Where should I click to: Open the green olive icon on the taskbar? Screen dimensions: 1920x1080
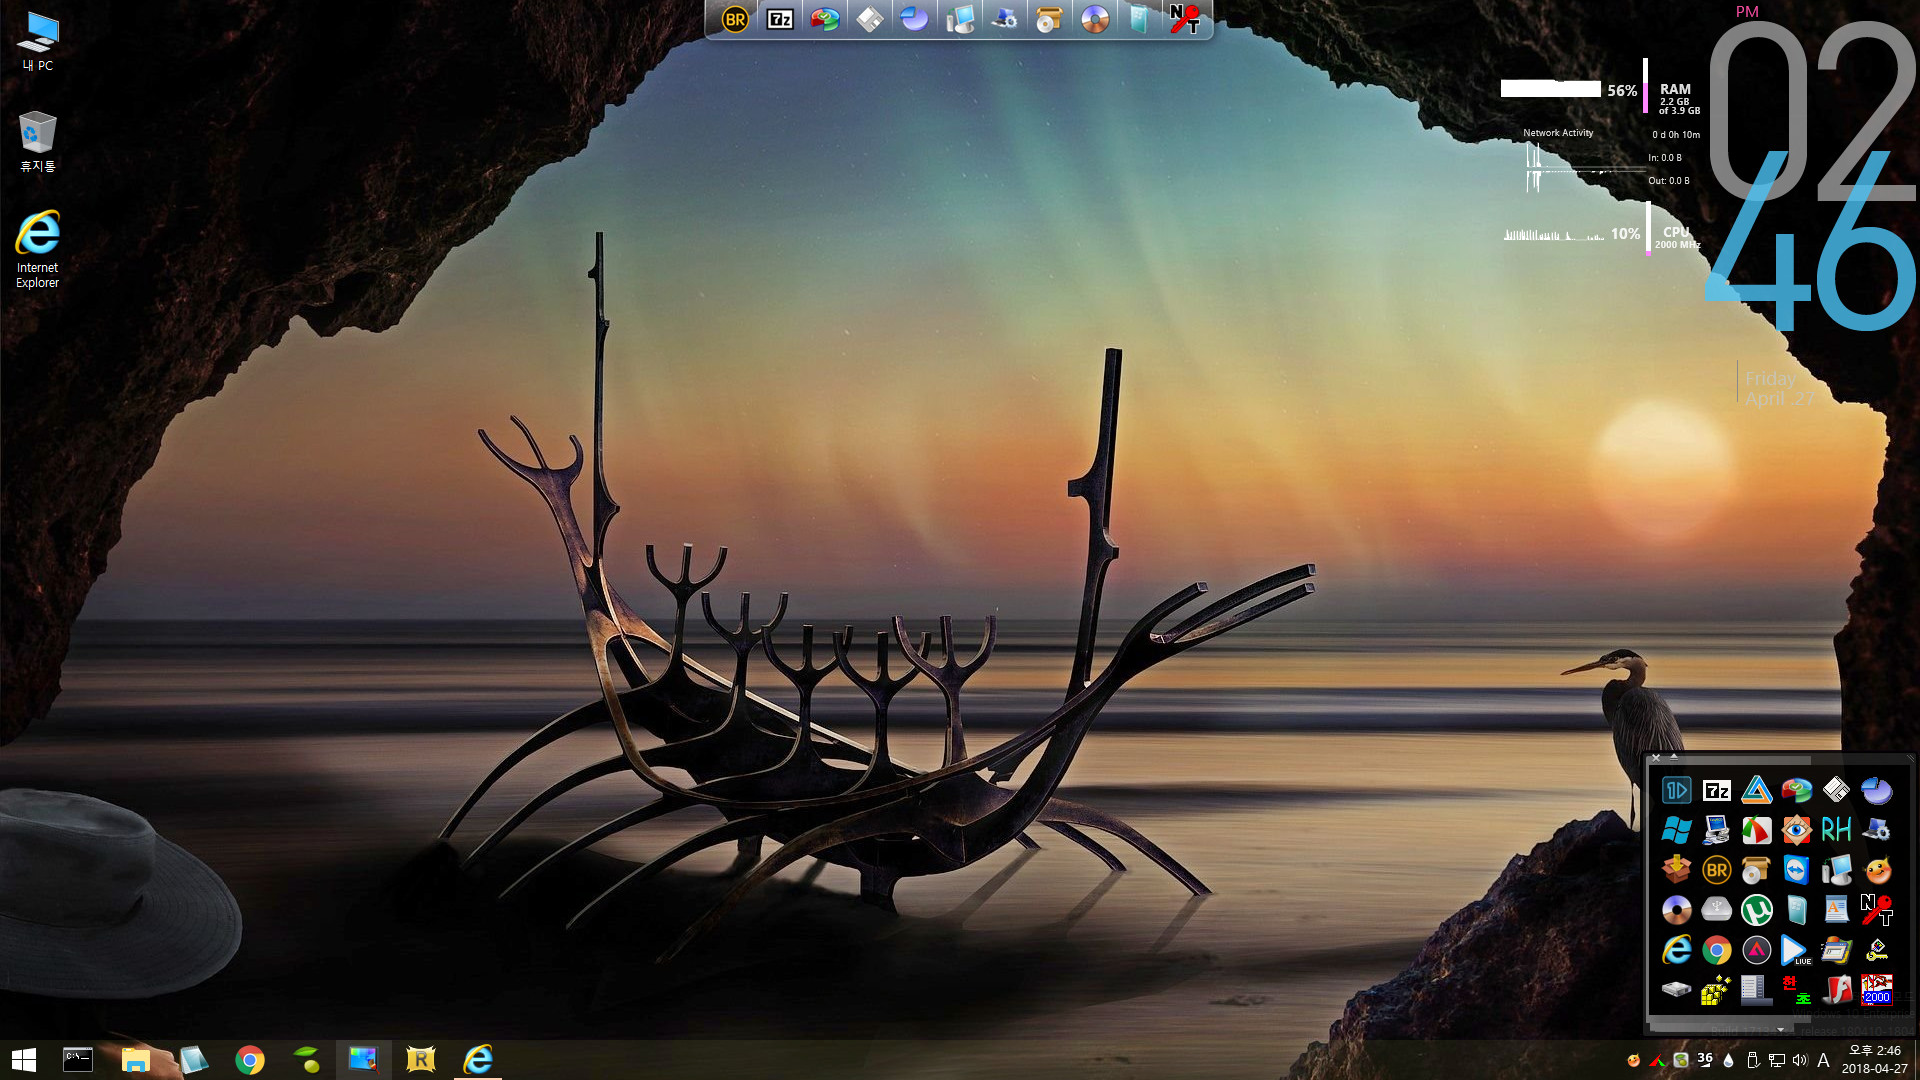pos(307,1060)
